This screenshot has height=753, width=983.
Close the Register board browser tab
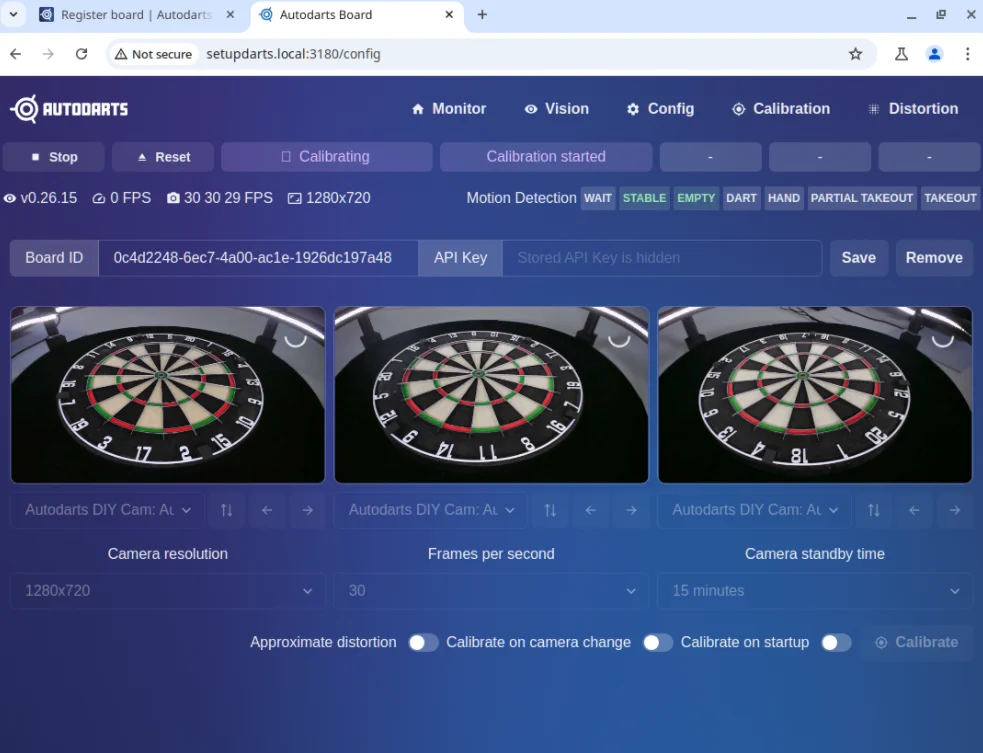click(x=230, y=14)
